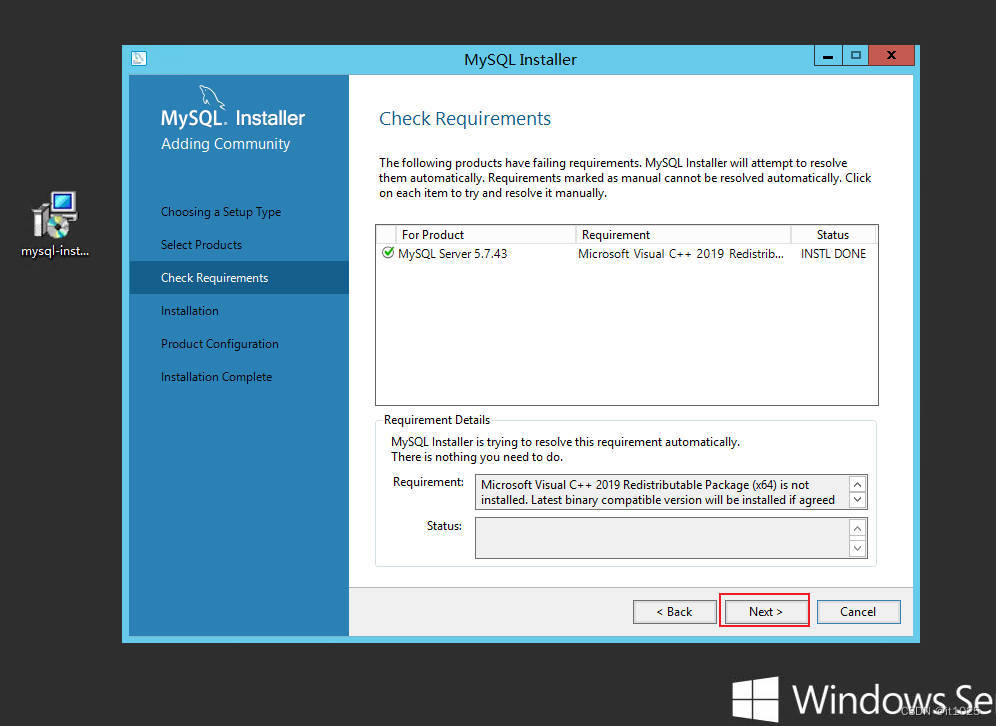Sort by the Requirement column header
996x726 pixels.
coord(683,234)
